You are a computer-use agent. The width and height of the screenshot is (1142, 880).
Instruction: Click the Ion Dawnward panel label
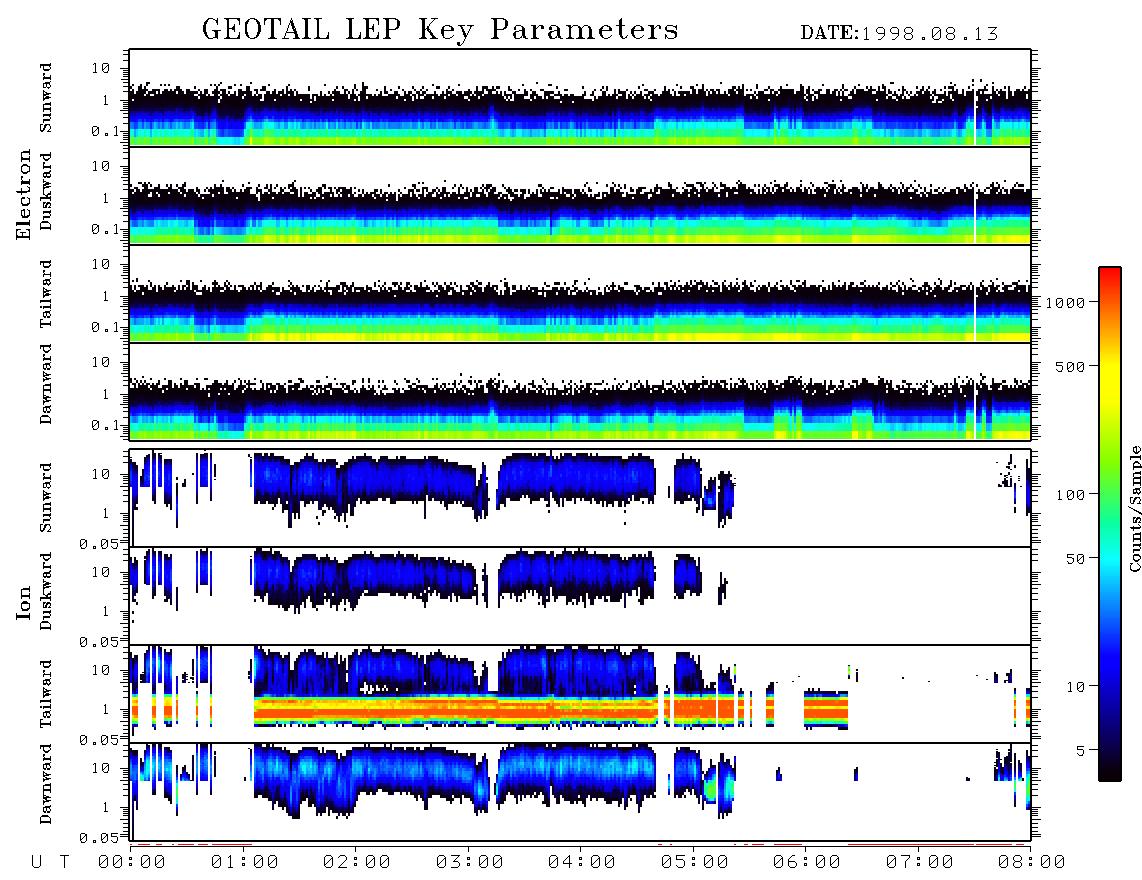[46, 784]
